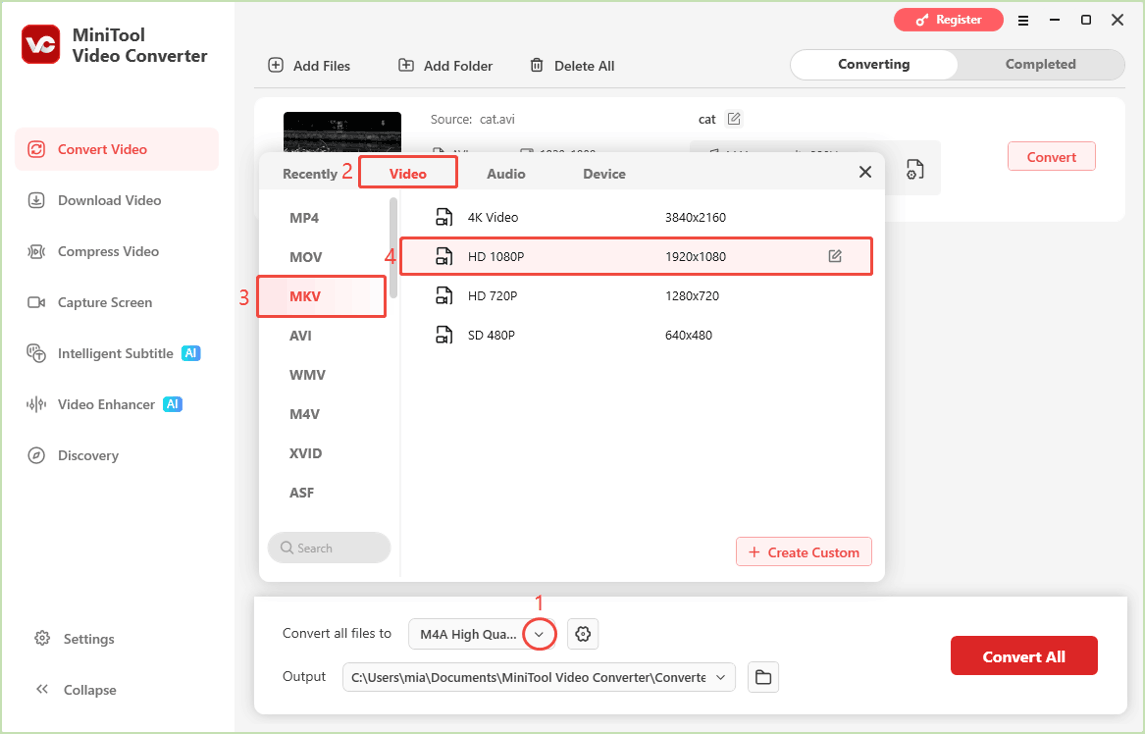
Task: Select the 640x480 resolution text
Action: (x=689, y=335)
